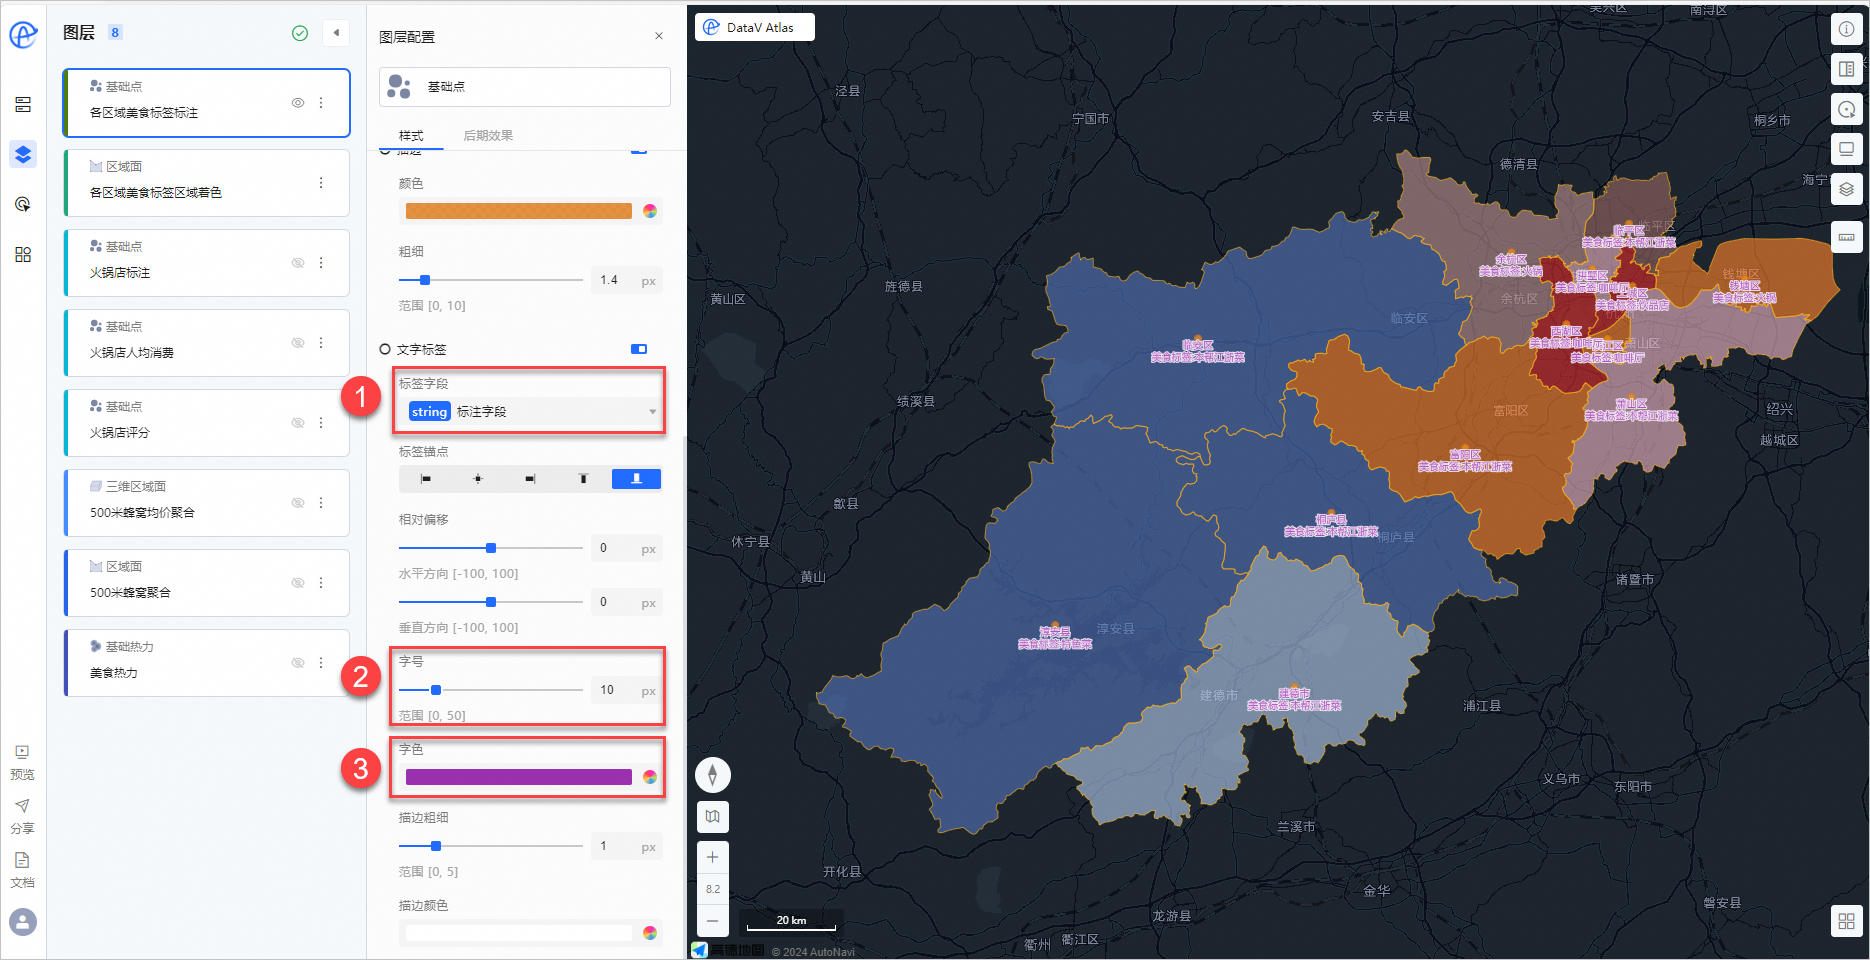
Task: Select top label anchor option
Action: pos(583,479)
